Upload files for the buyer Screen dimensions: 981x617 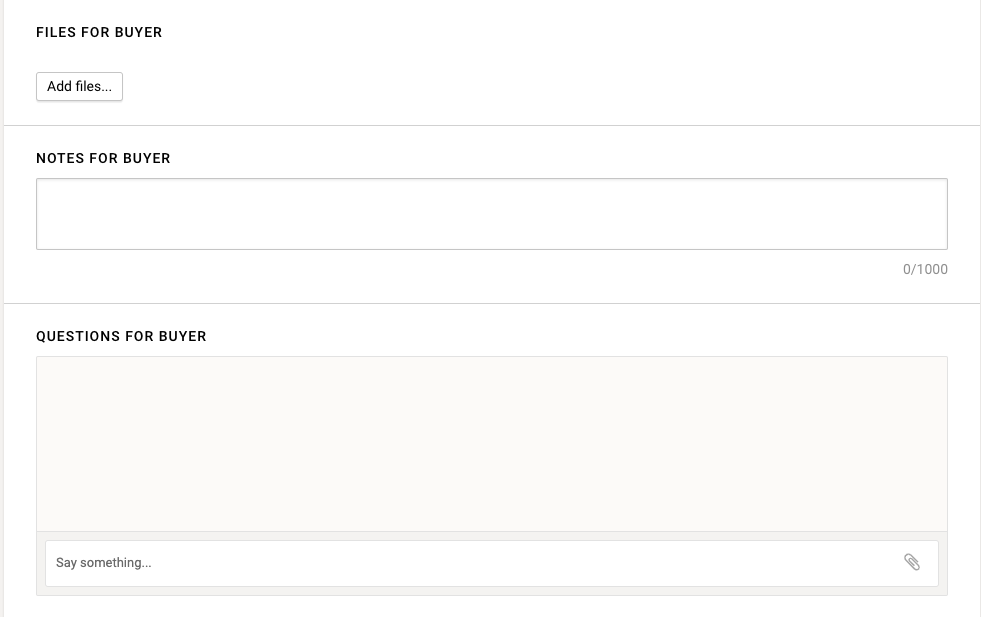tap(79, 87)
